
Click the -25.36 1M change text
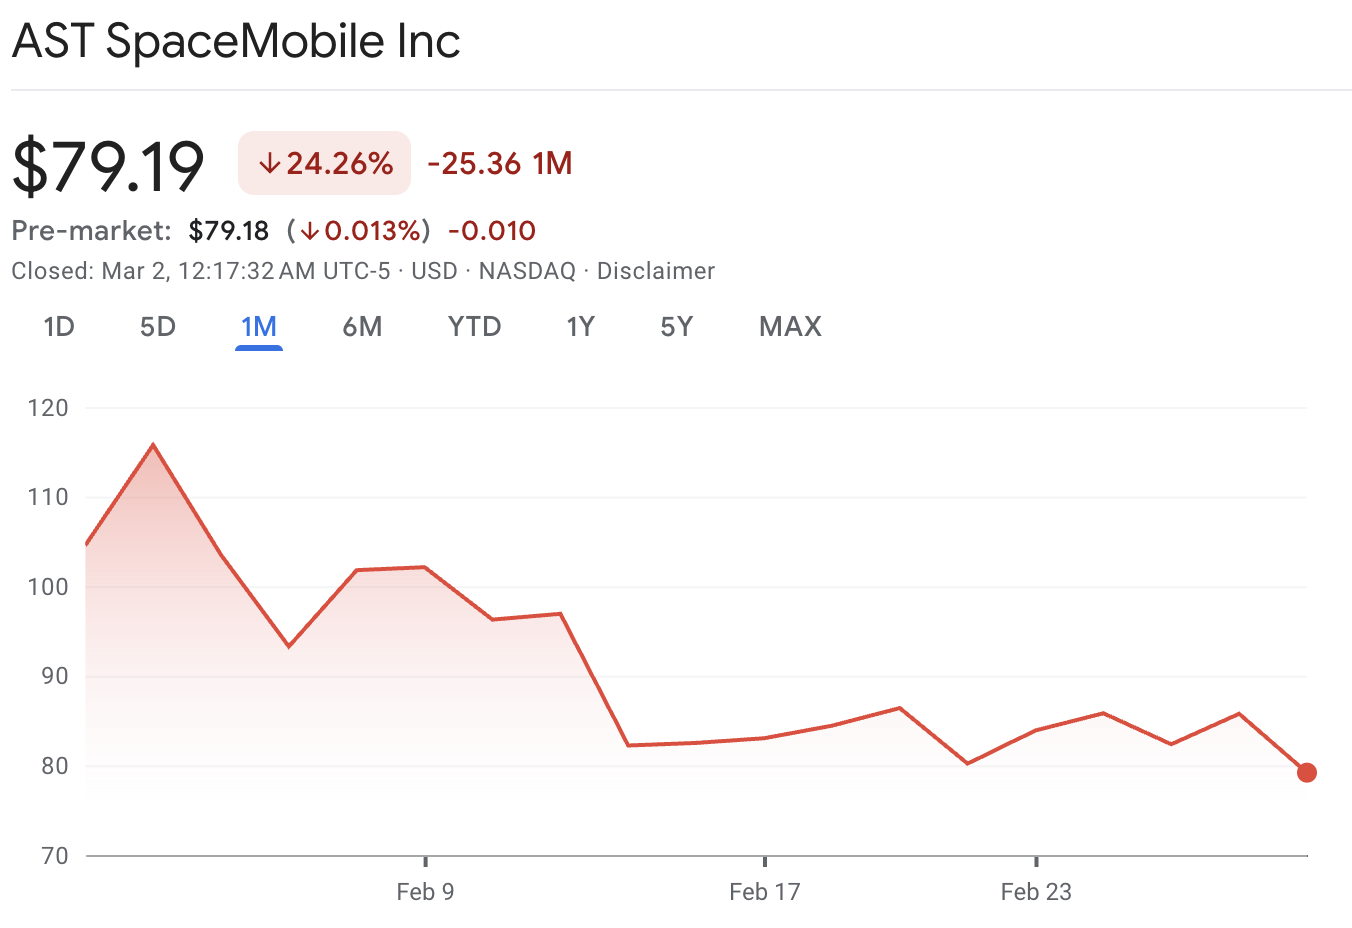[500, 163]
